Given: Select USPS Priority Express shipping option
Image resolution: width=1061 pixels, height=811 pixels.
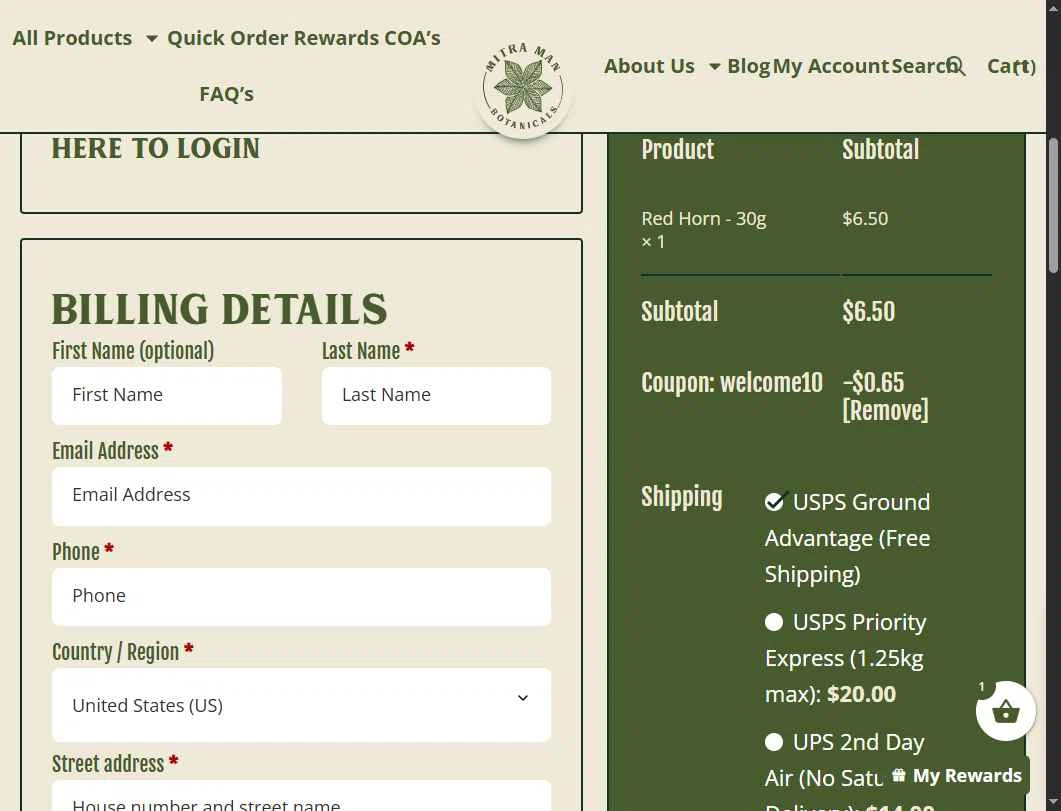Looking at the screenshot, I should 774,622.
